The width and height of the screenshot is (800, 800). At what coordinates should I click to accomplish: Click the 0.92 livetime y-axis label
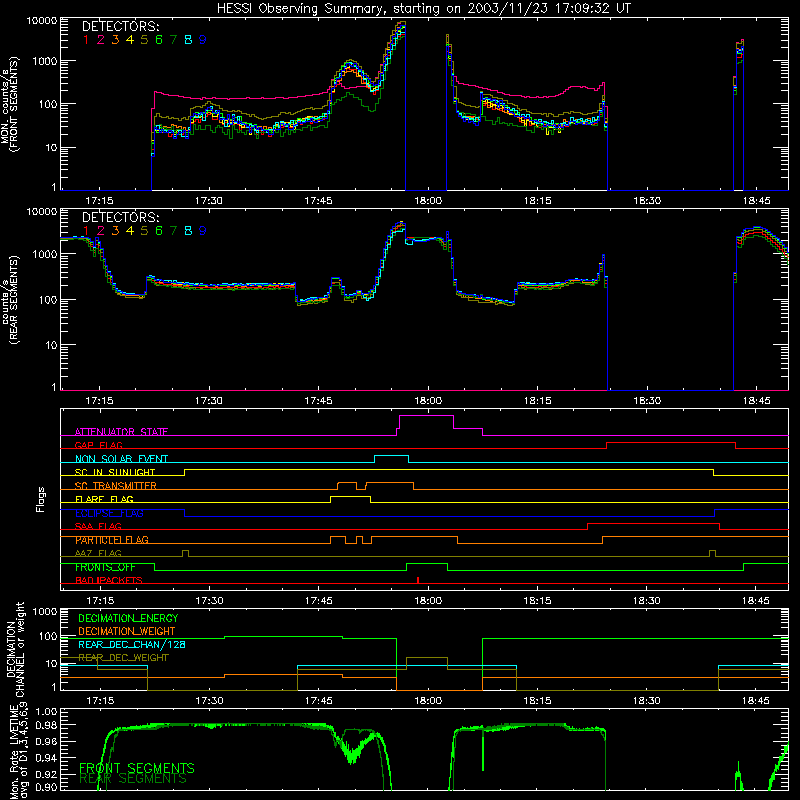(46, 774)
